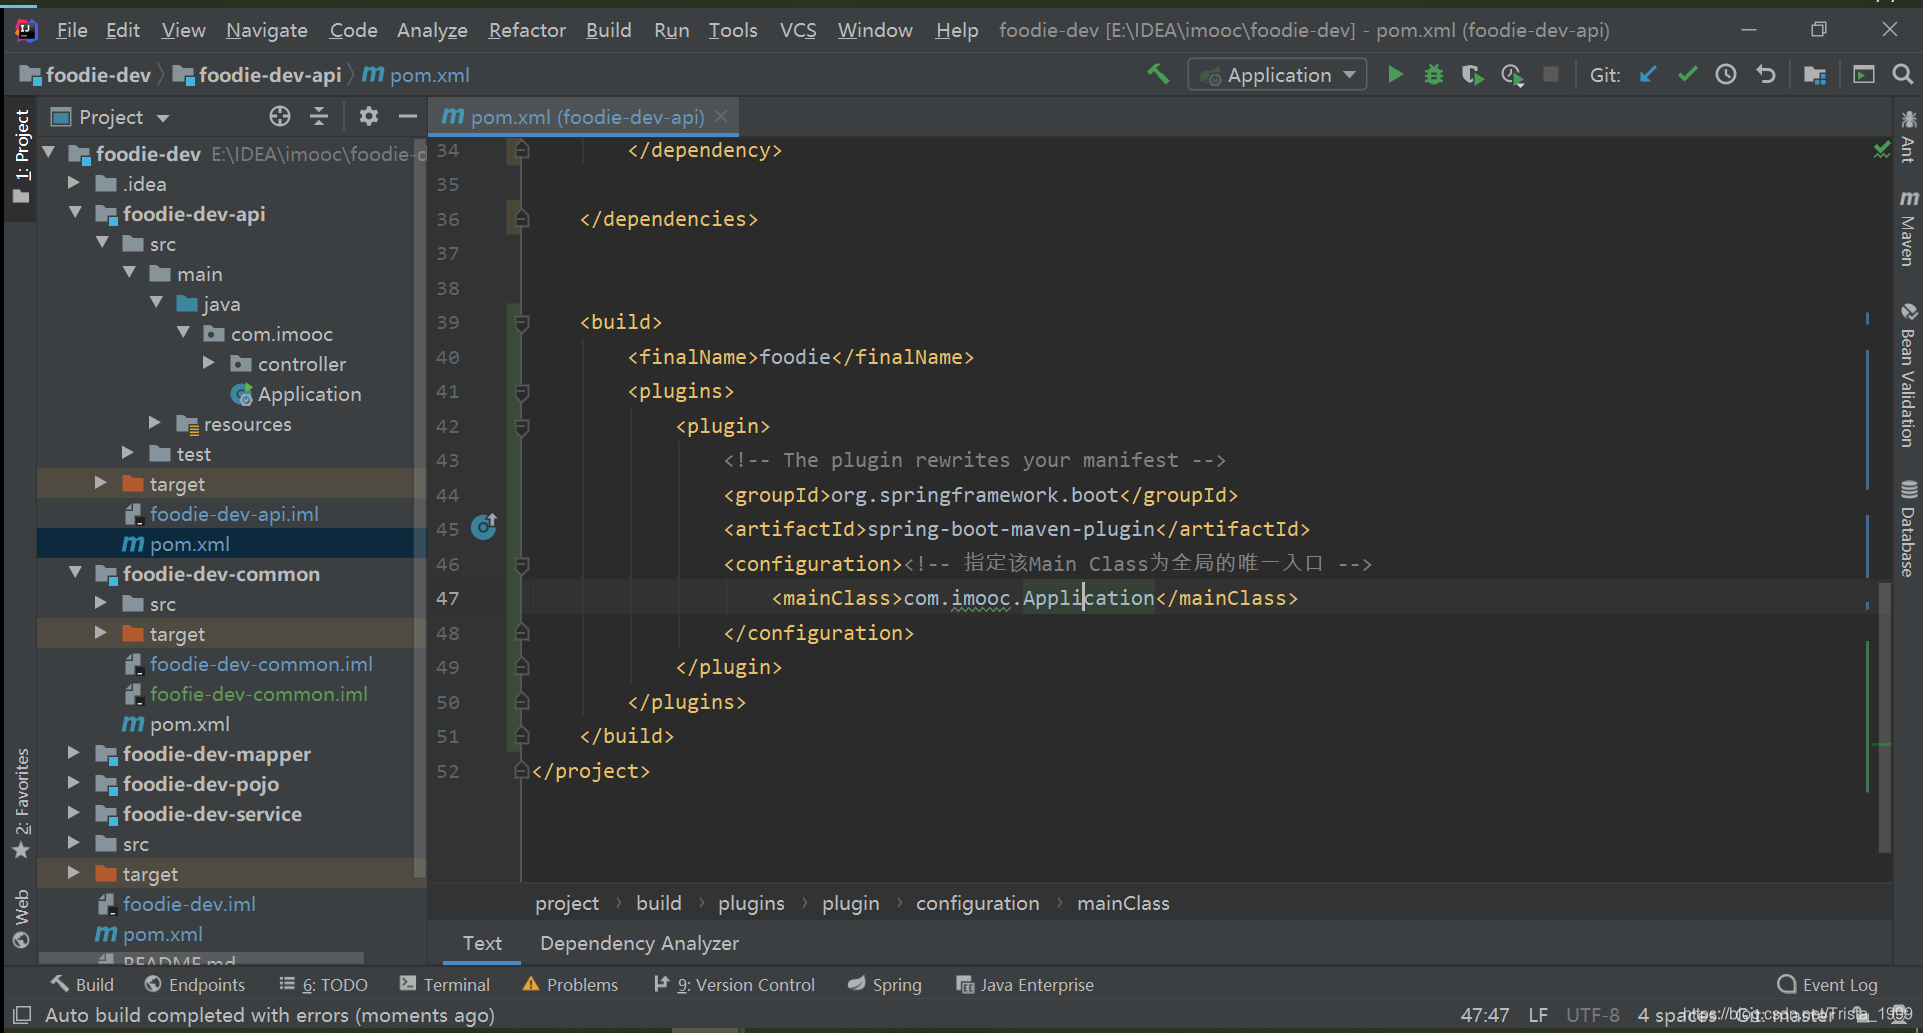Click the inspection status checkmark in editor
Image resolution: width=1923 pixels, height=1033 pixels.
tap(1881, 150)
